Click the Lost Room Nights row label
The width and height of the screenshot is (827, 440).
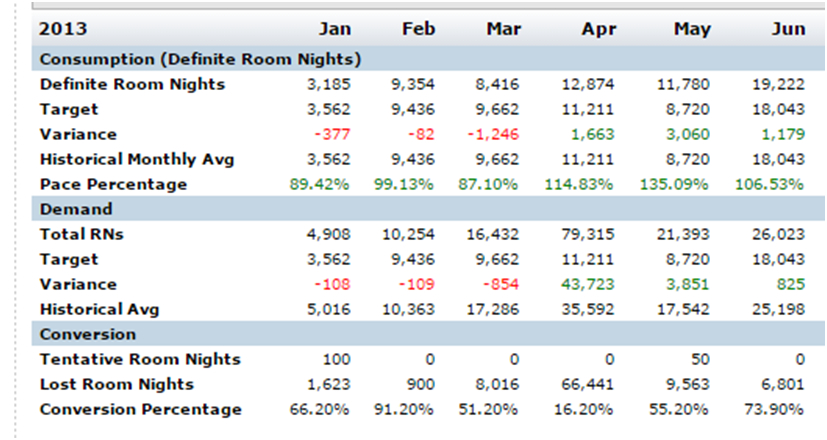(x=117, y=384)
